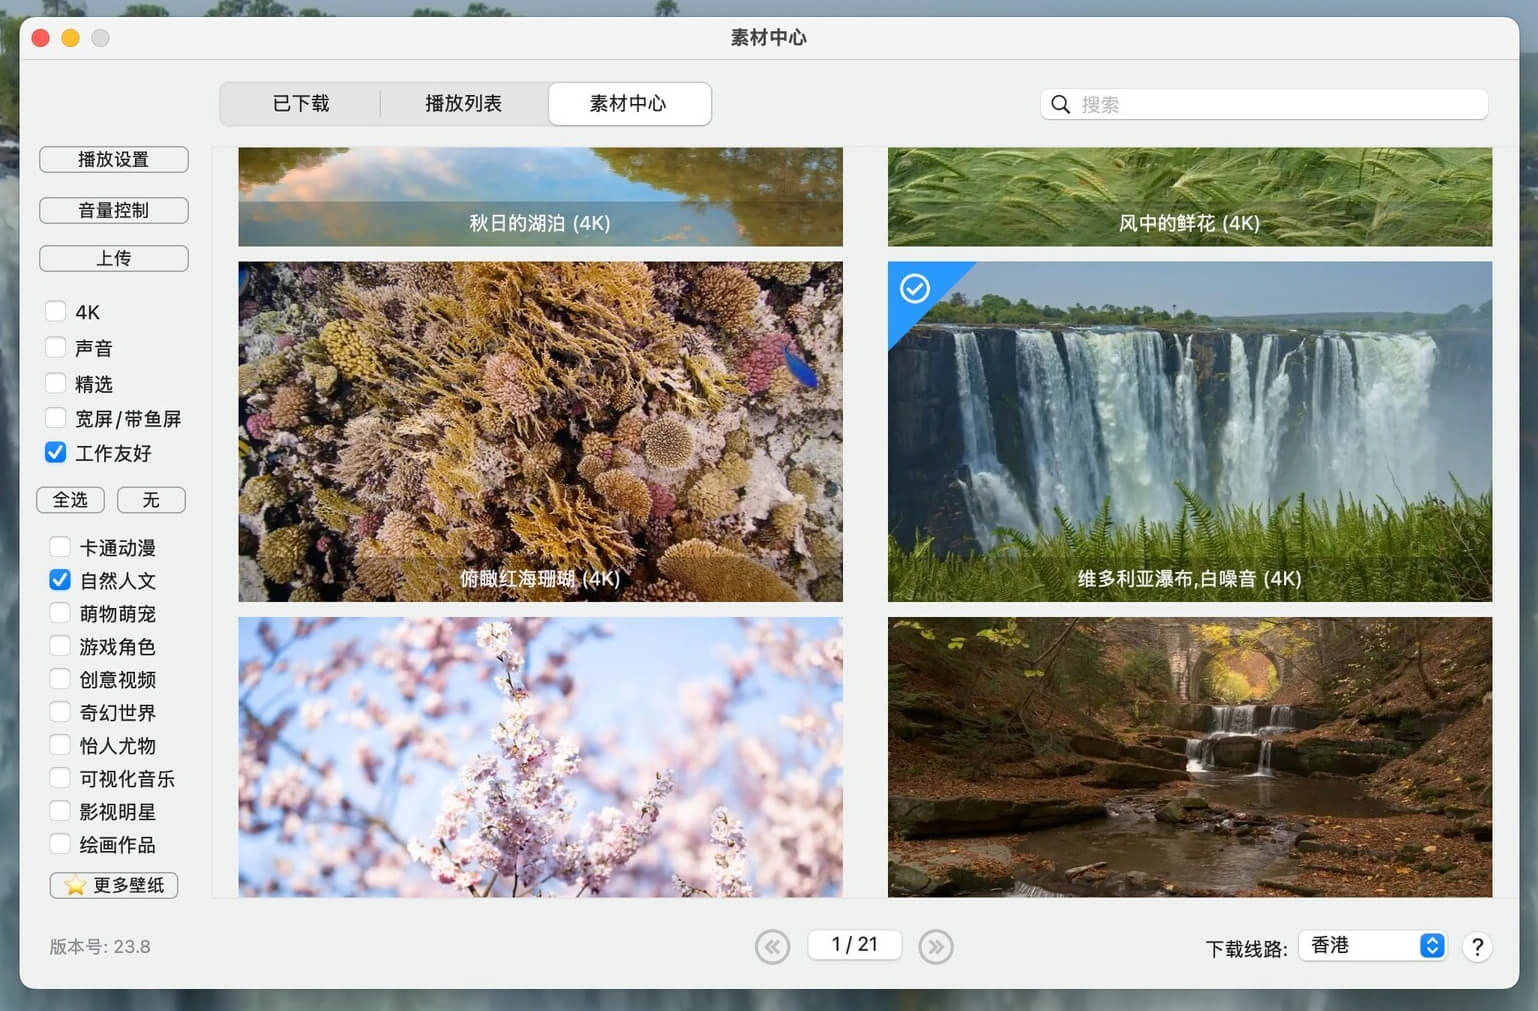Toggle the 自然人文 category checkbox
This screenshot has width=1538, height=1011.
pyautogui.click(x=60, y=580)
